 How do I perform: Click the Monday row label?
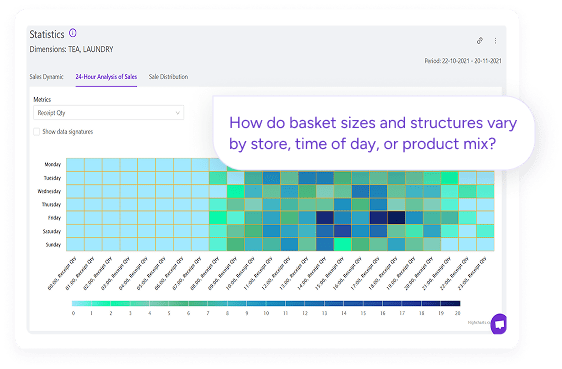pos(53,164)
